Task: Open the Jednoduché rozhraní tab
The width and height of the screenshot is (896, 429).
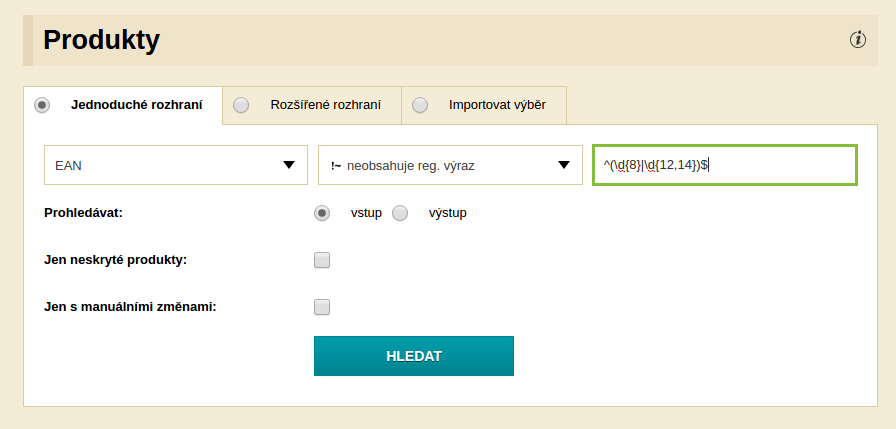Action: point(123,105)
